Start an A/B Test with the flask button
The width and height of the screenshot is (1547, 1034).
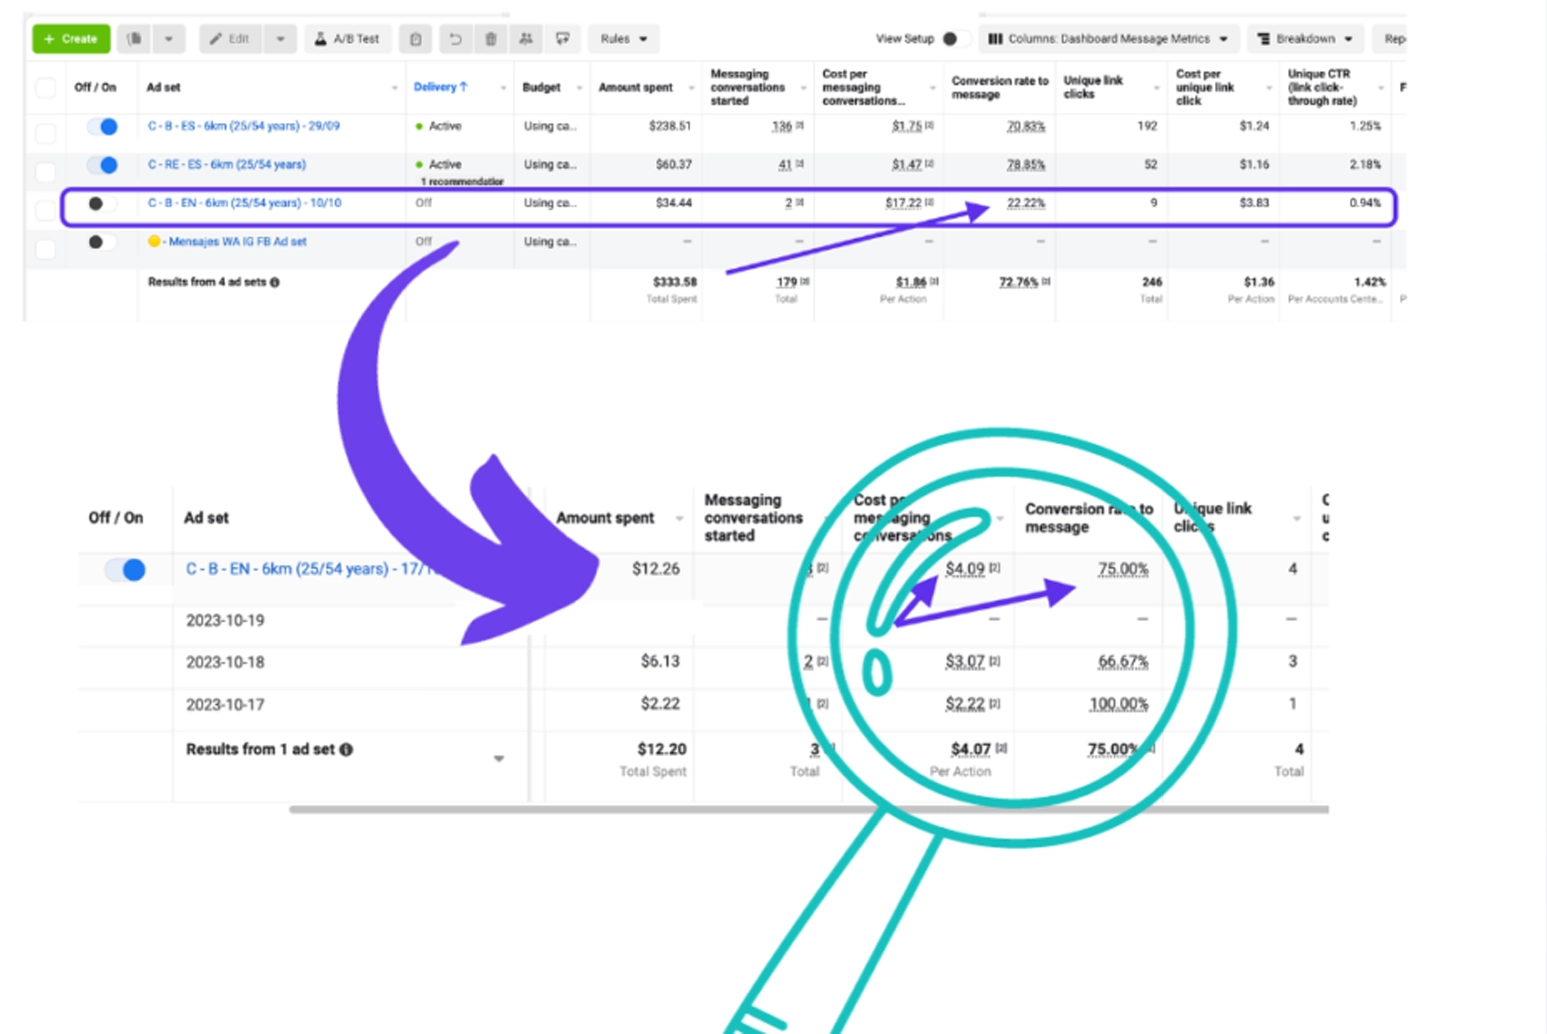tap(348, 39)
